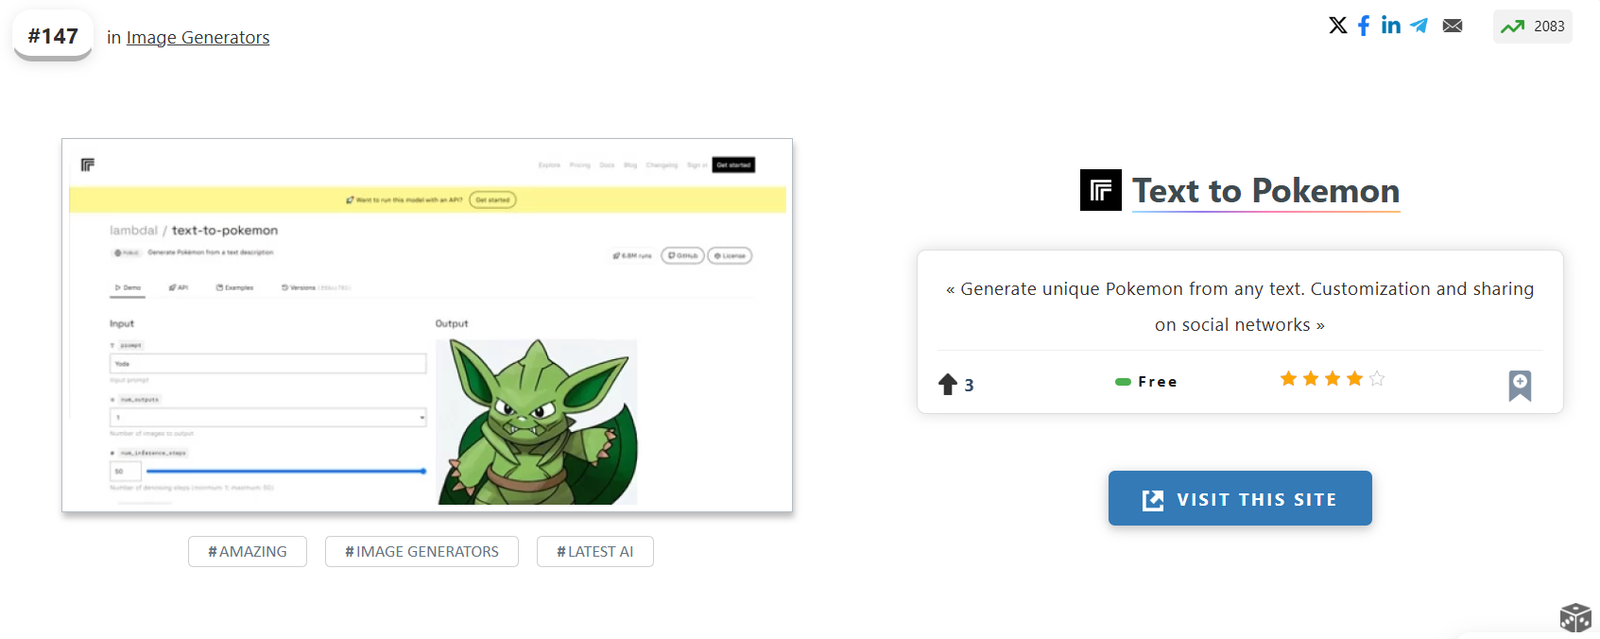Rate the tool using the five-star rating
Image resolution: width=1600 pixels, height=639 pixels.
(1332, 379)
